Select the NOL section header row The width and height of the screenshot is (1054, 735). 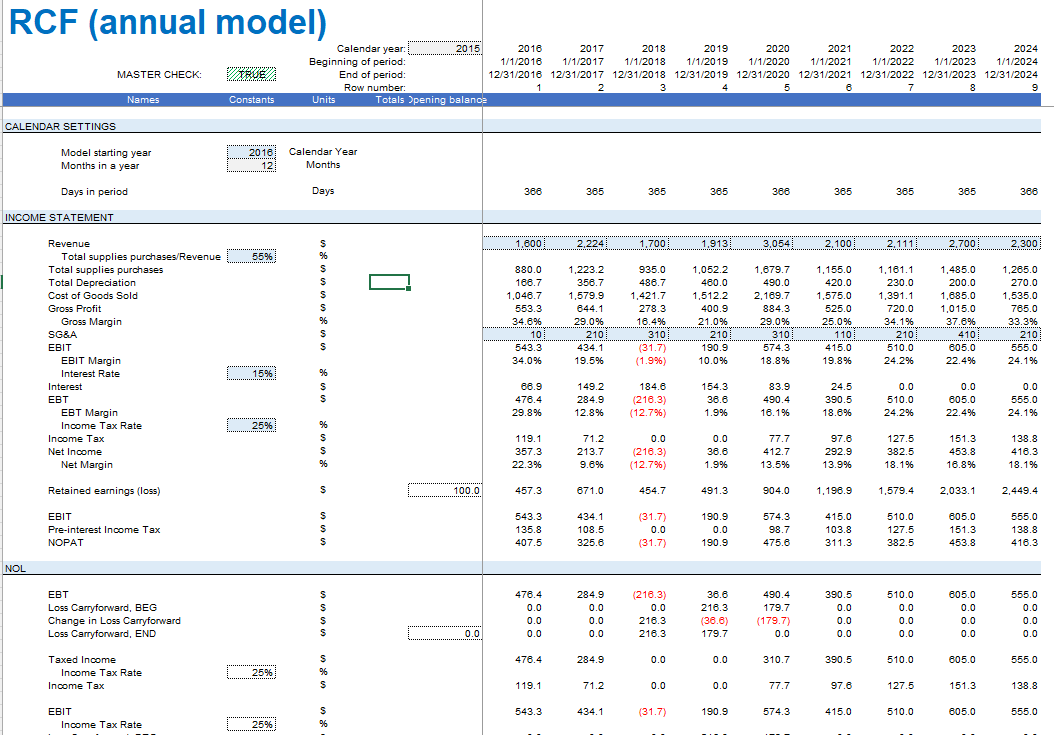pyautogui.click(x=15, y=568)
